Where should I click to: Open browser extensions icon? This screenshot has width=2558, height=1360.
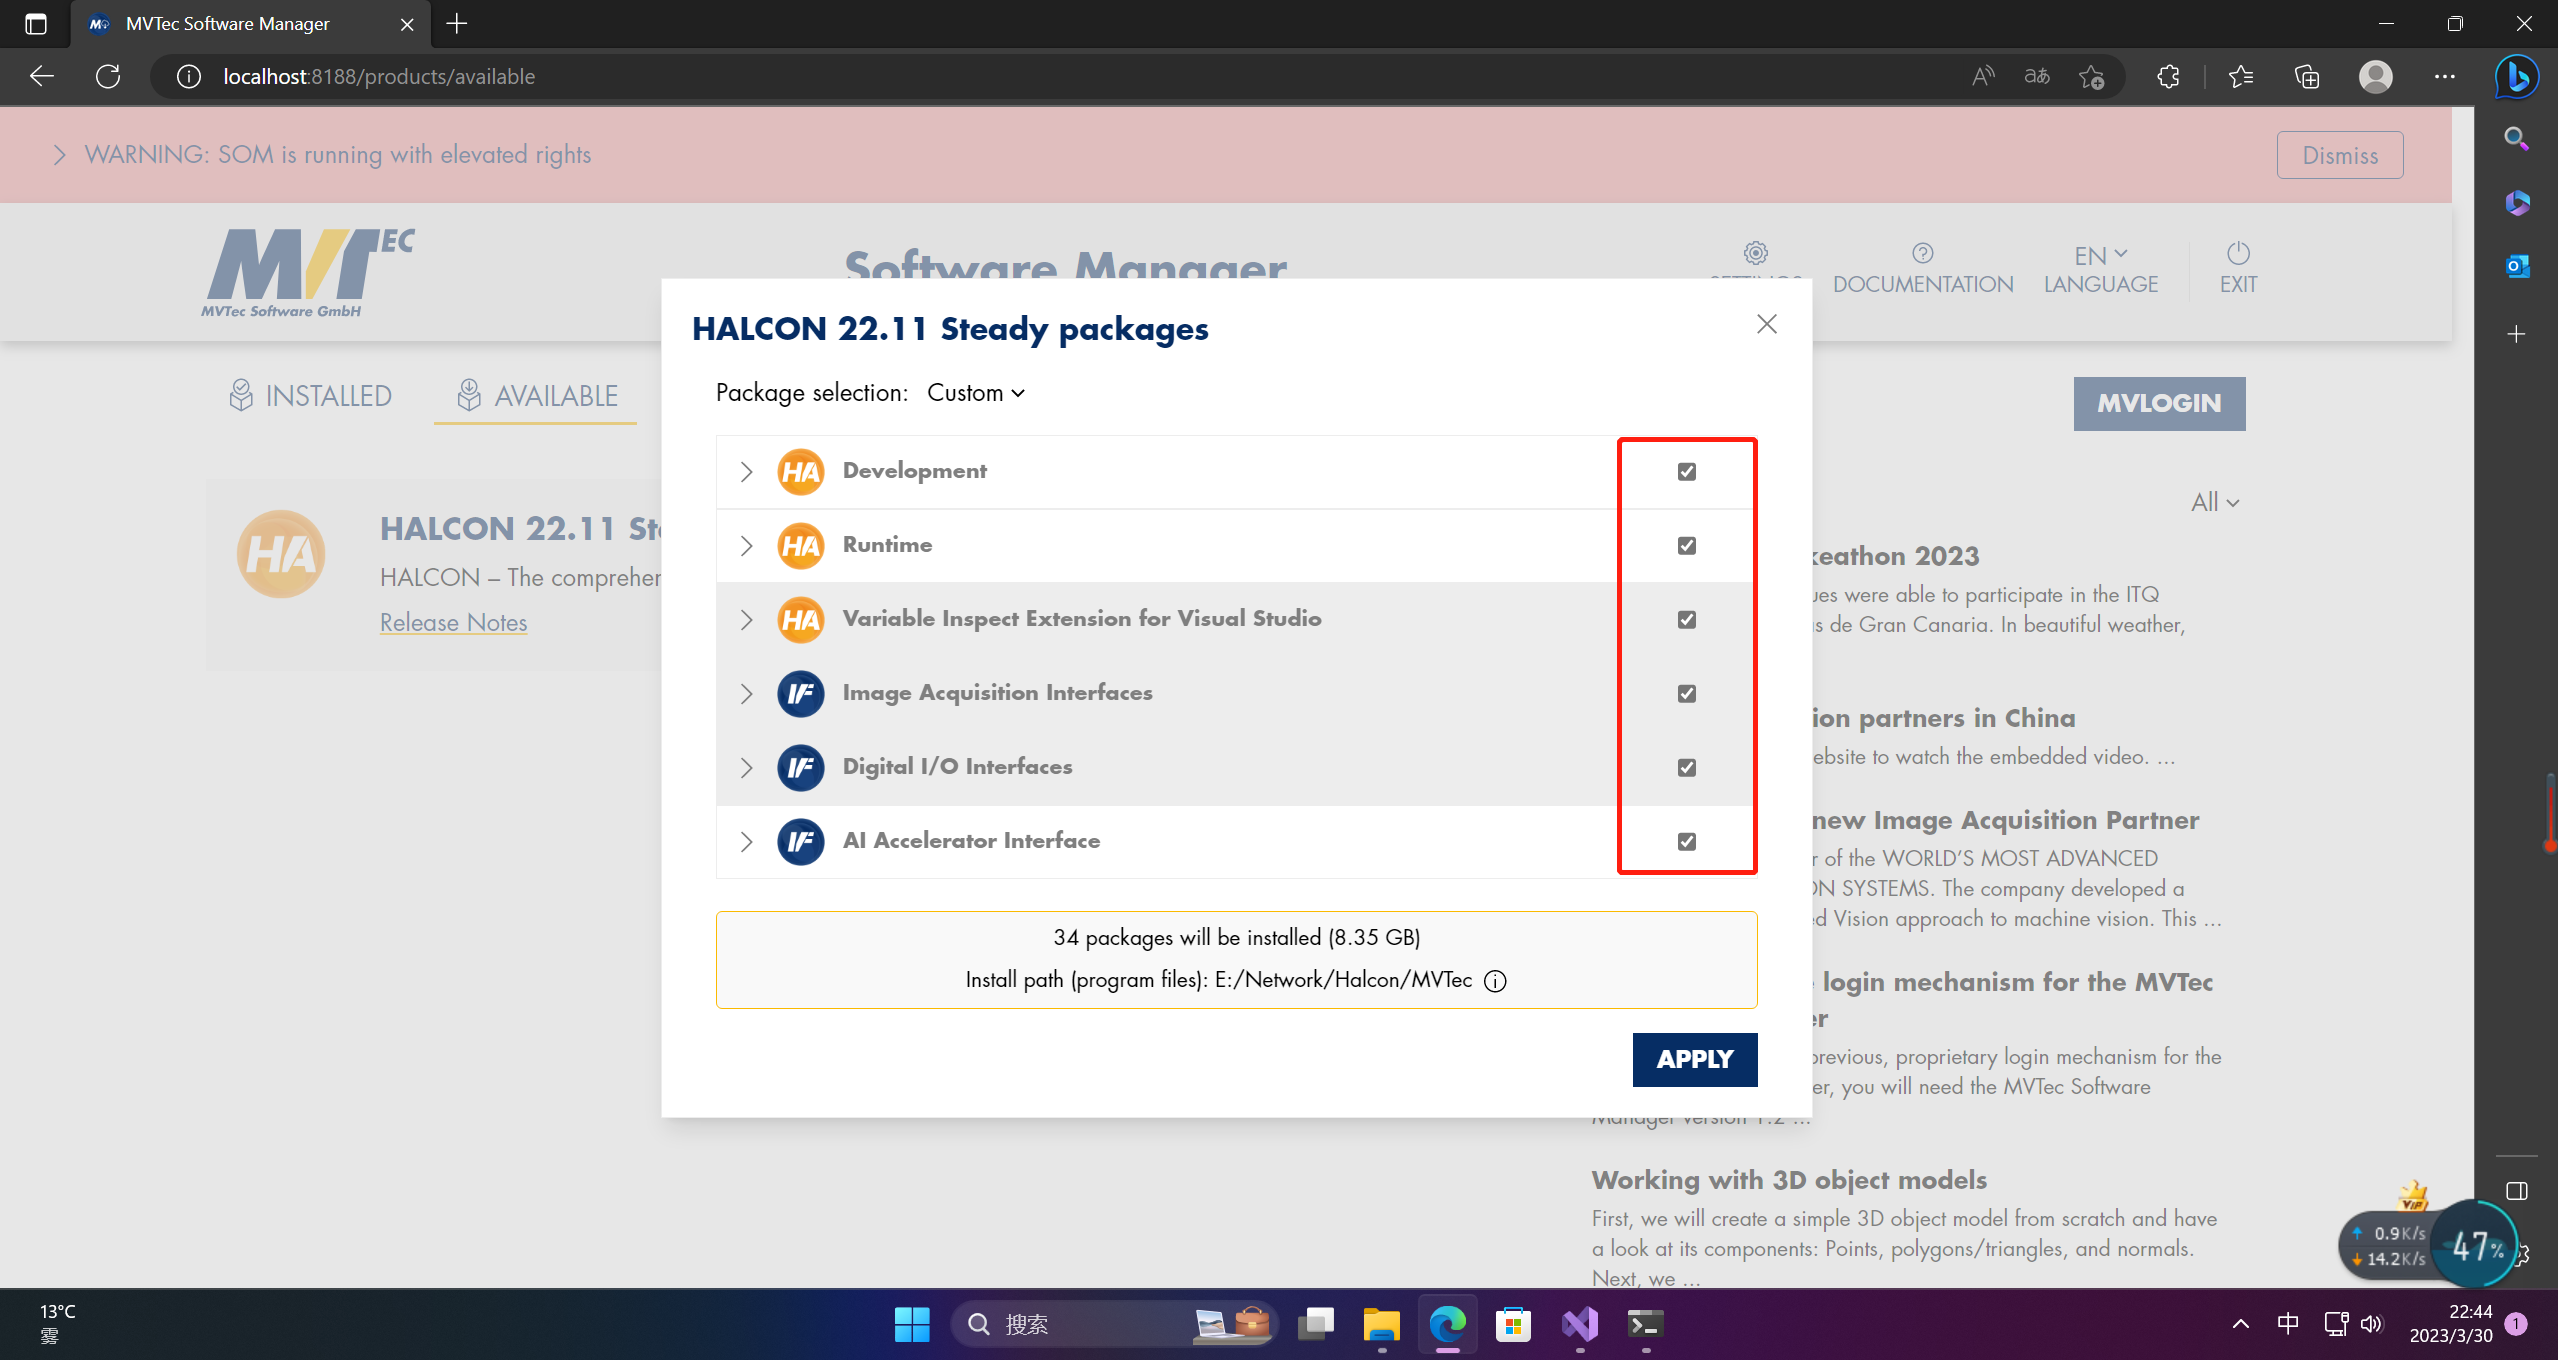(2168, 77)
